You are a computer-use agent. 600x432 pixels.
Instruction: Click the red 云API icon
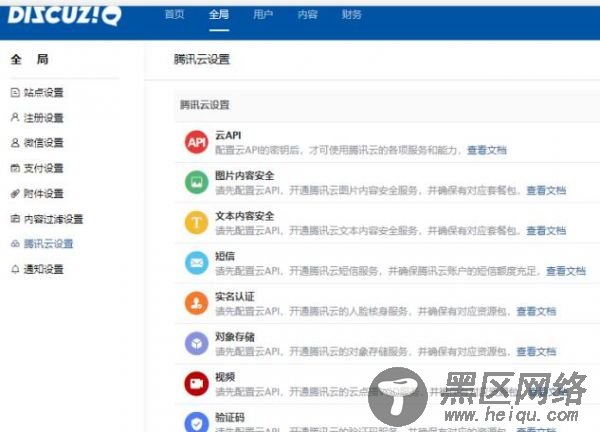point(197,142)
